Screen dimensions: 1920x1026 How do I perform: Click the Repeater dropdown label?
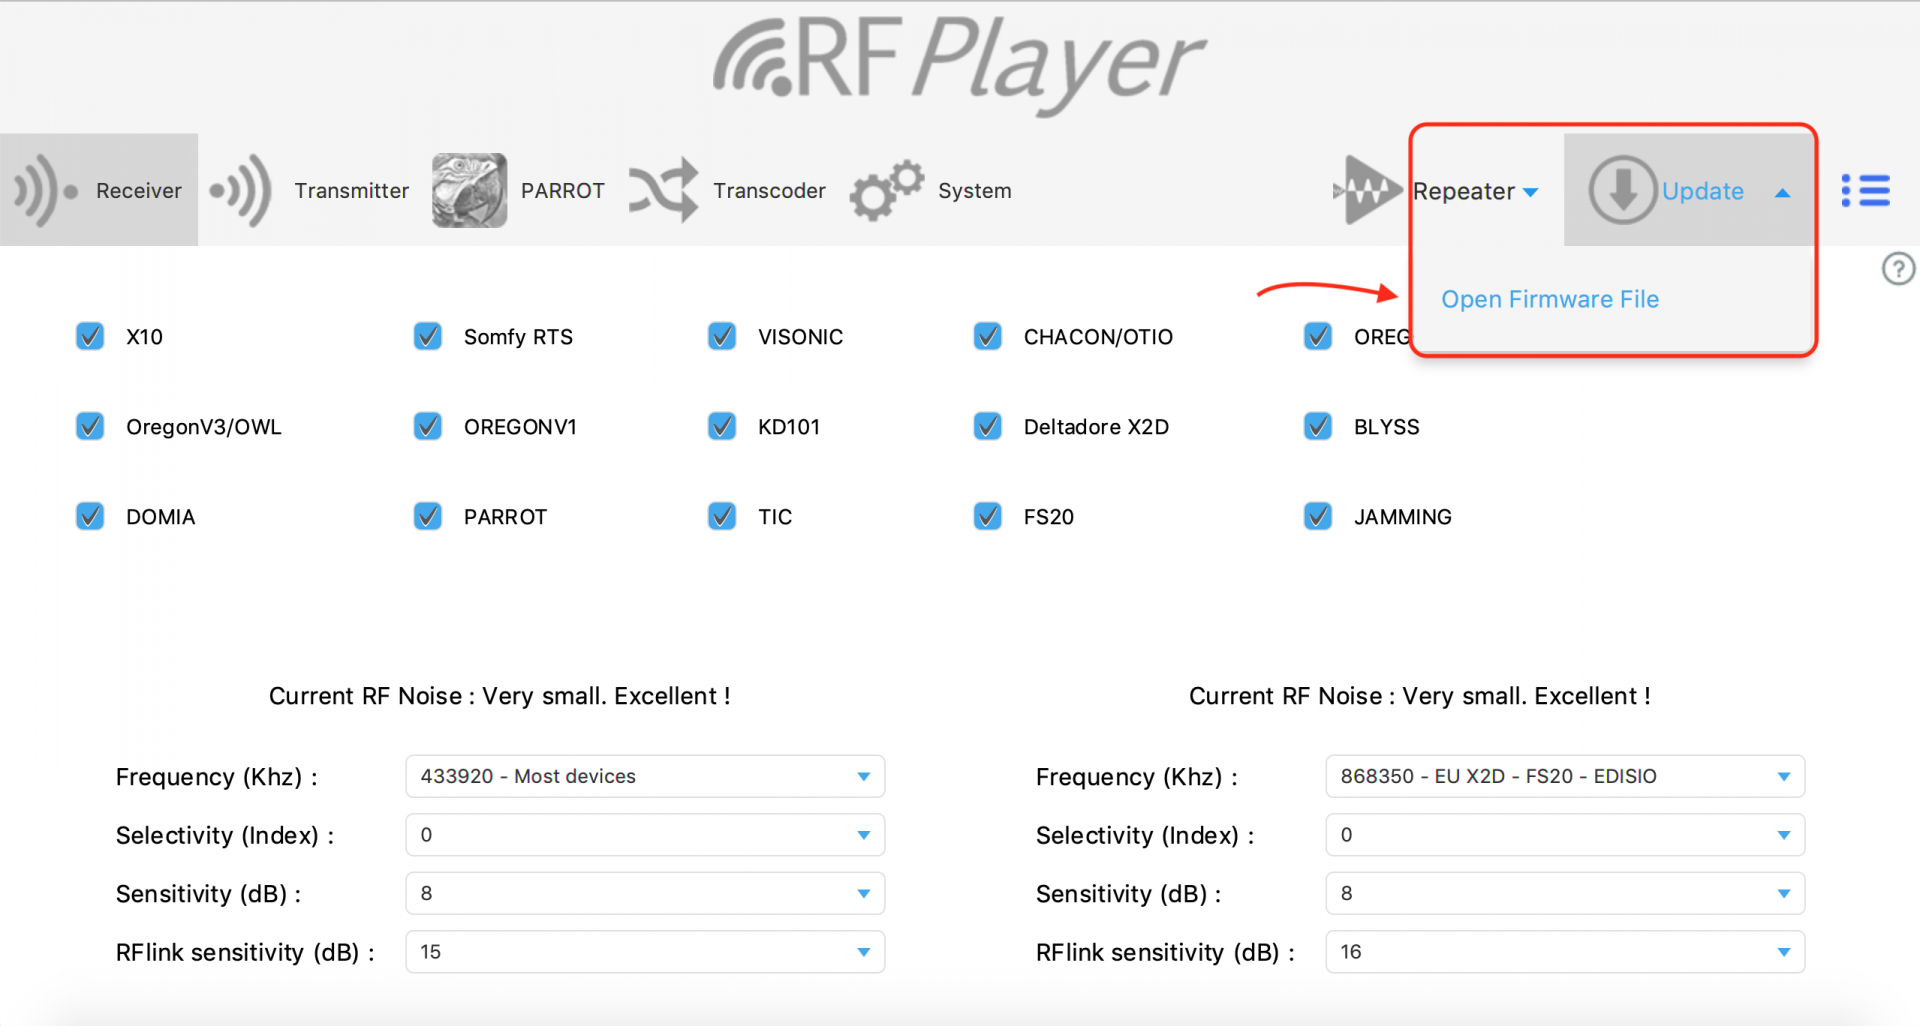[x=1474, y=191]
